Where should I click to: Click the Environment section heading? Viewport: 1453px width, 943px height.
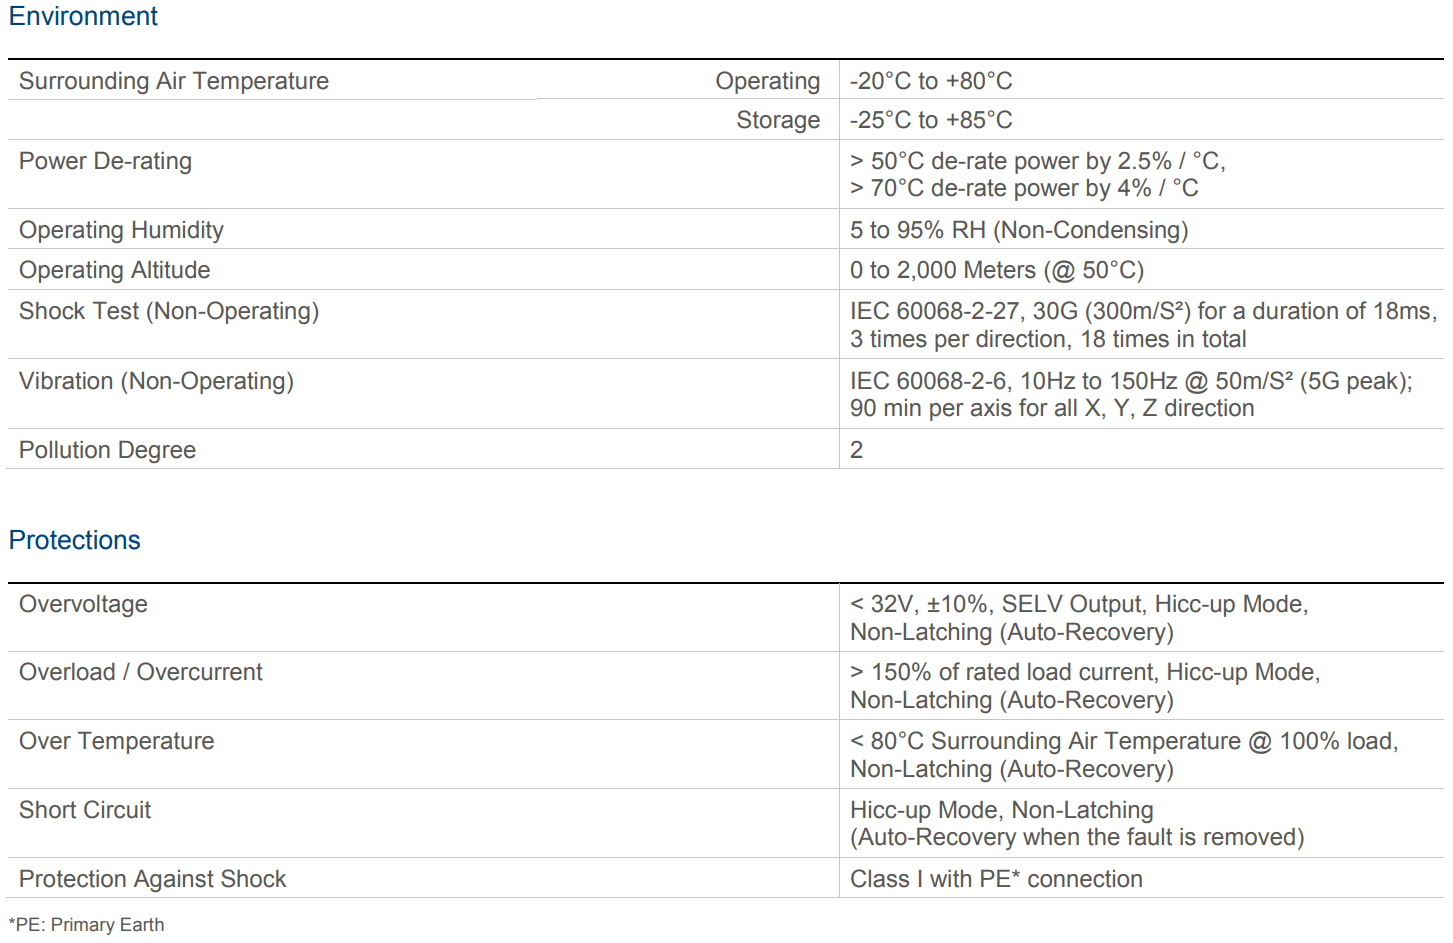[83, 17]
